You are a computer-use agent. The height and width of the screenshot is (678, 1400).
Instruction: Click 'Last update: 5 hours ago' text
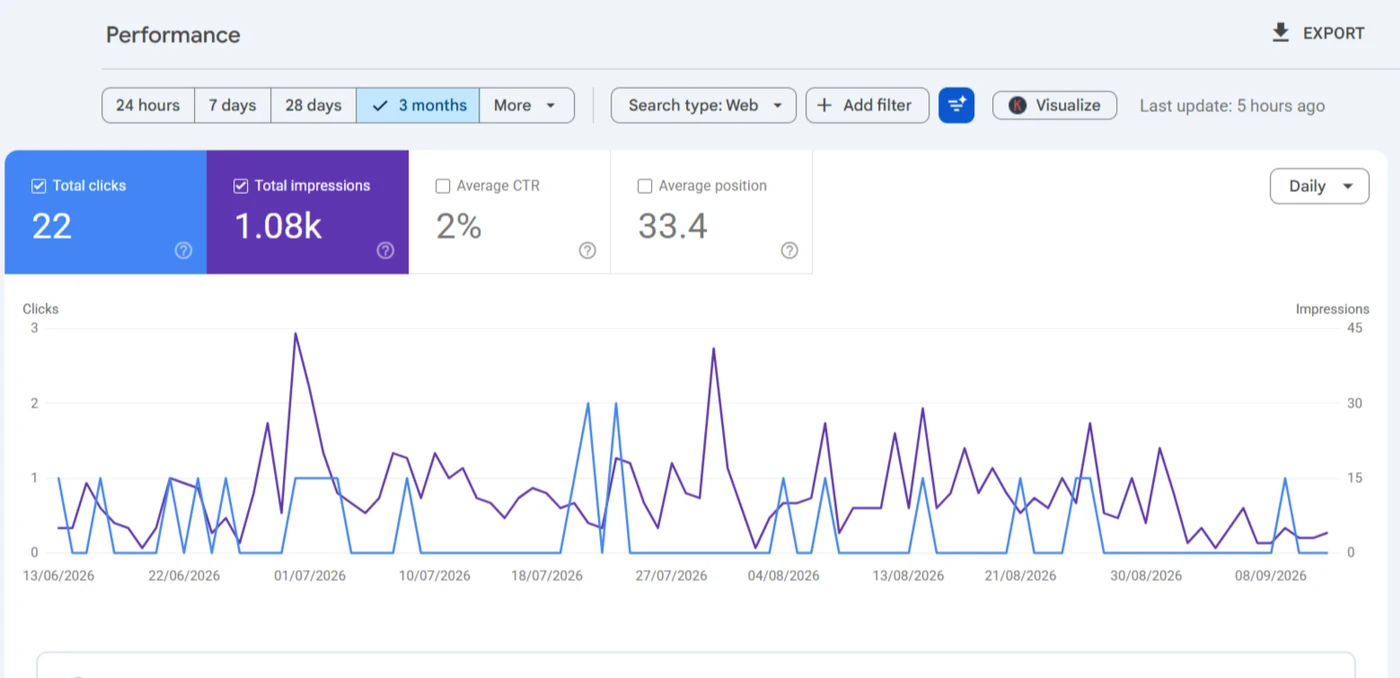pyautogui.click(x=1232, y=106)
